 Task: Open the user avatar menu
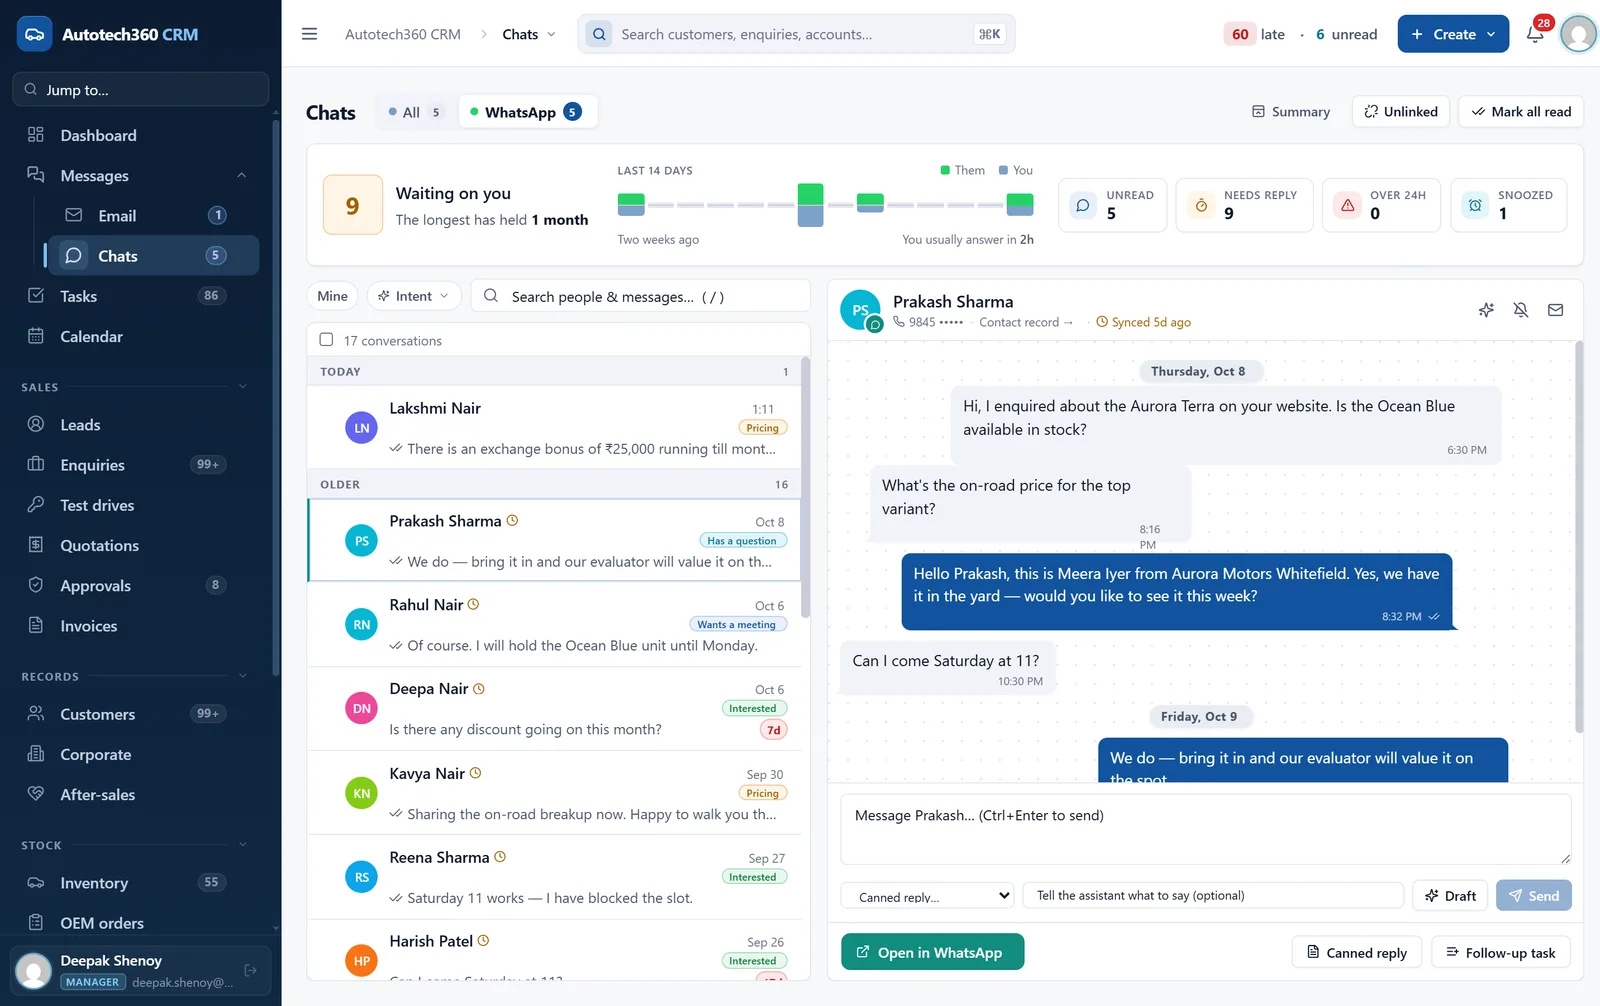[1579, 34]
